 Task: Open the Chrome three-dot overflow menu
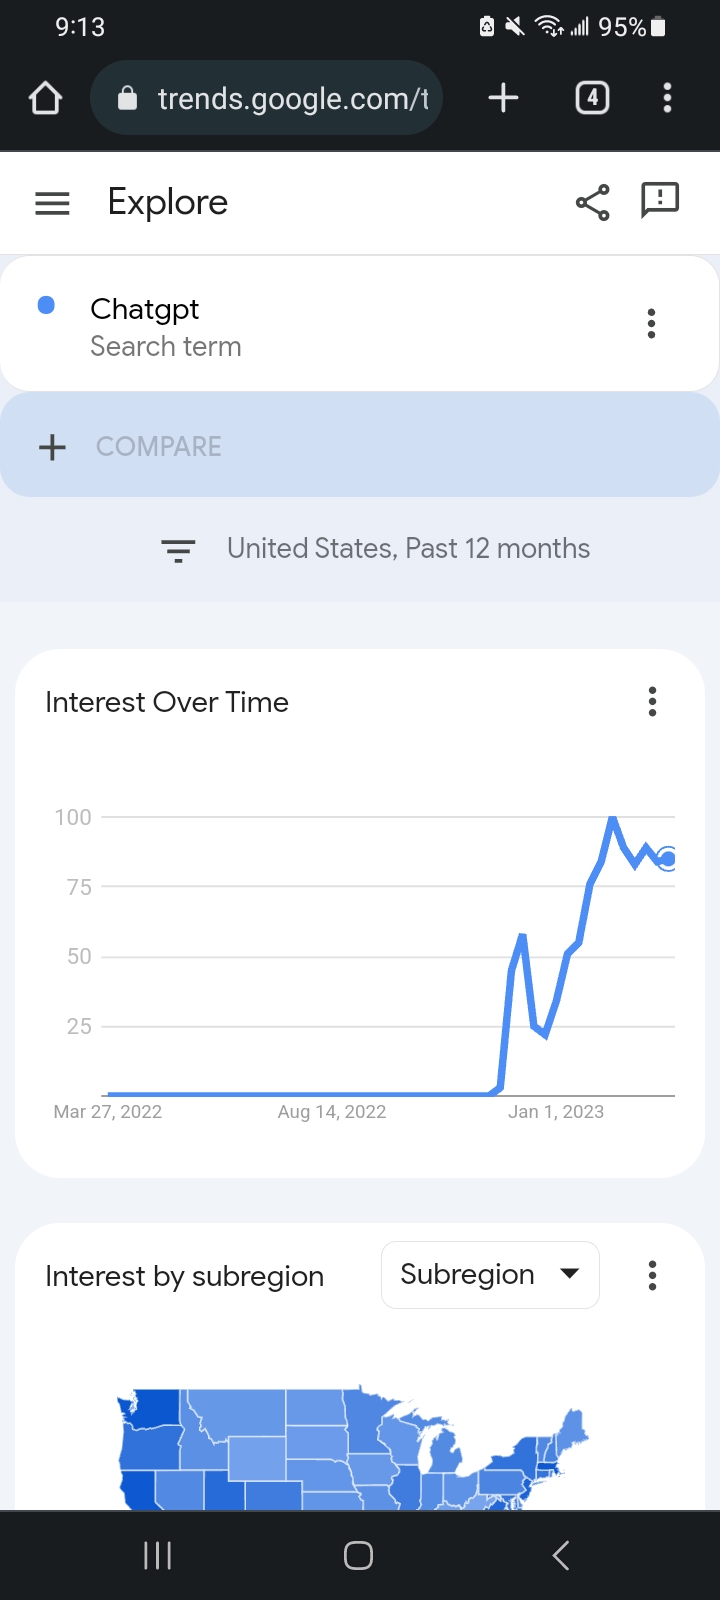pyautogui.click(x=667, y=97)
